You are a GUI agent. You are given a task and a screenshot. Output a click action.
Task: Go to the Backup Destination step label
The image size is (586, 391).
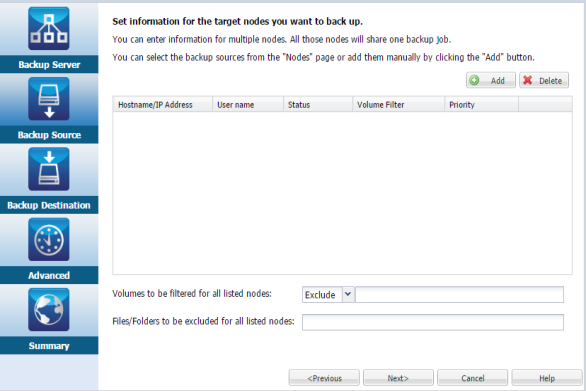tap(49, 205)
